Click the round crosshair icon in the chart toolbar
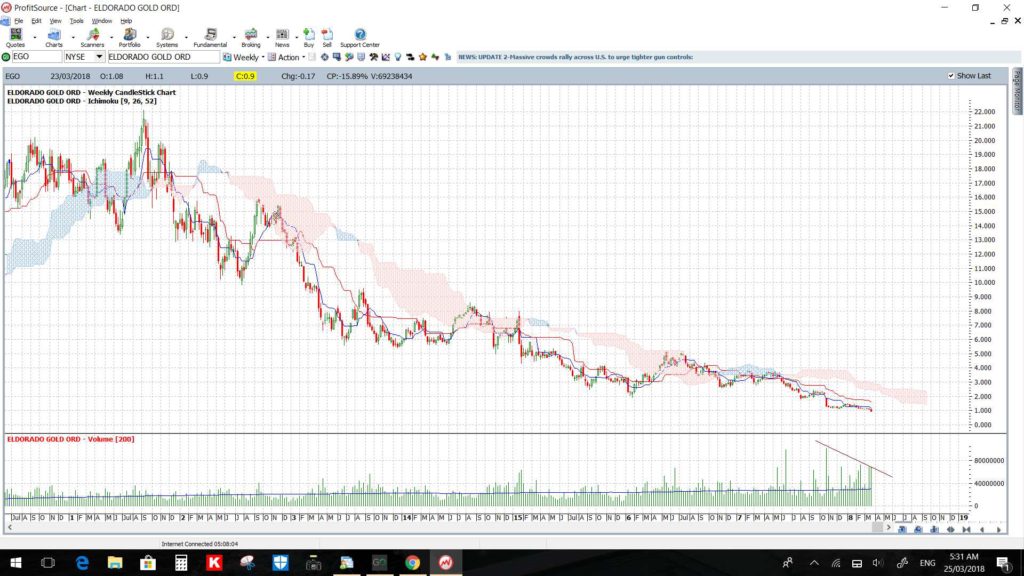The width and height of the screenshot is (1024, 576). (x=325, y=57)
